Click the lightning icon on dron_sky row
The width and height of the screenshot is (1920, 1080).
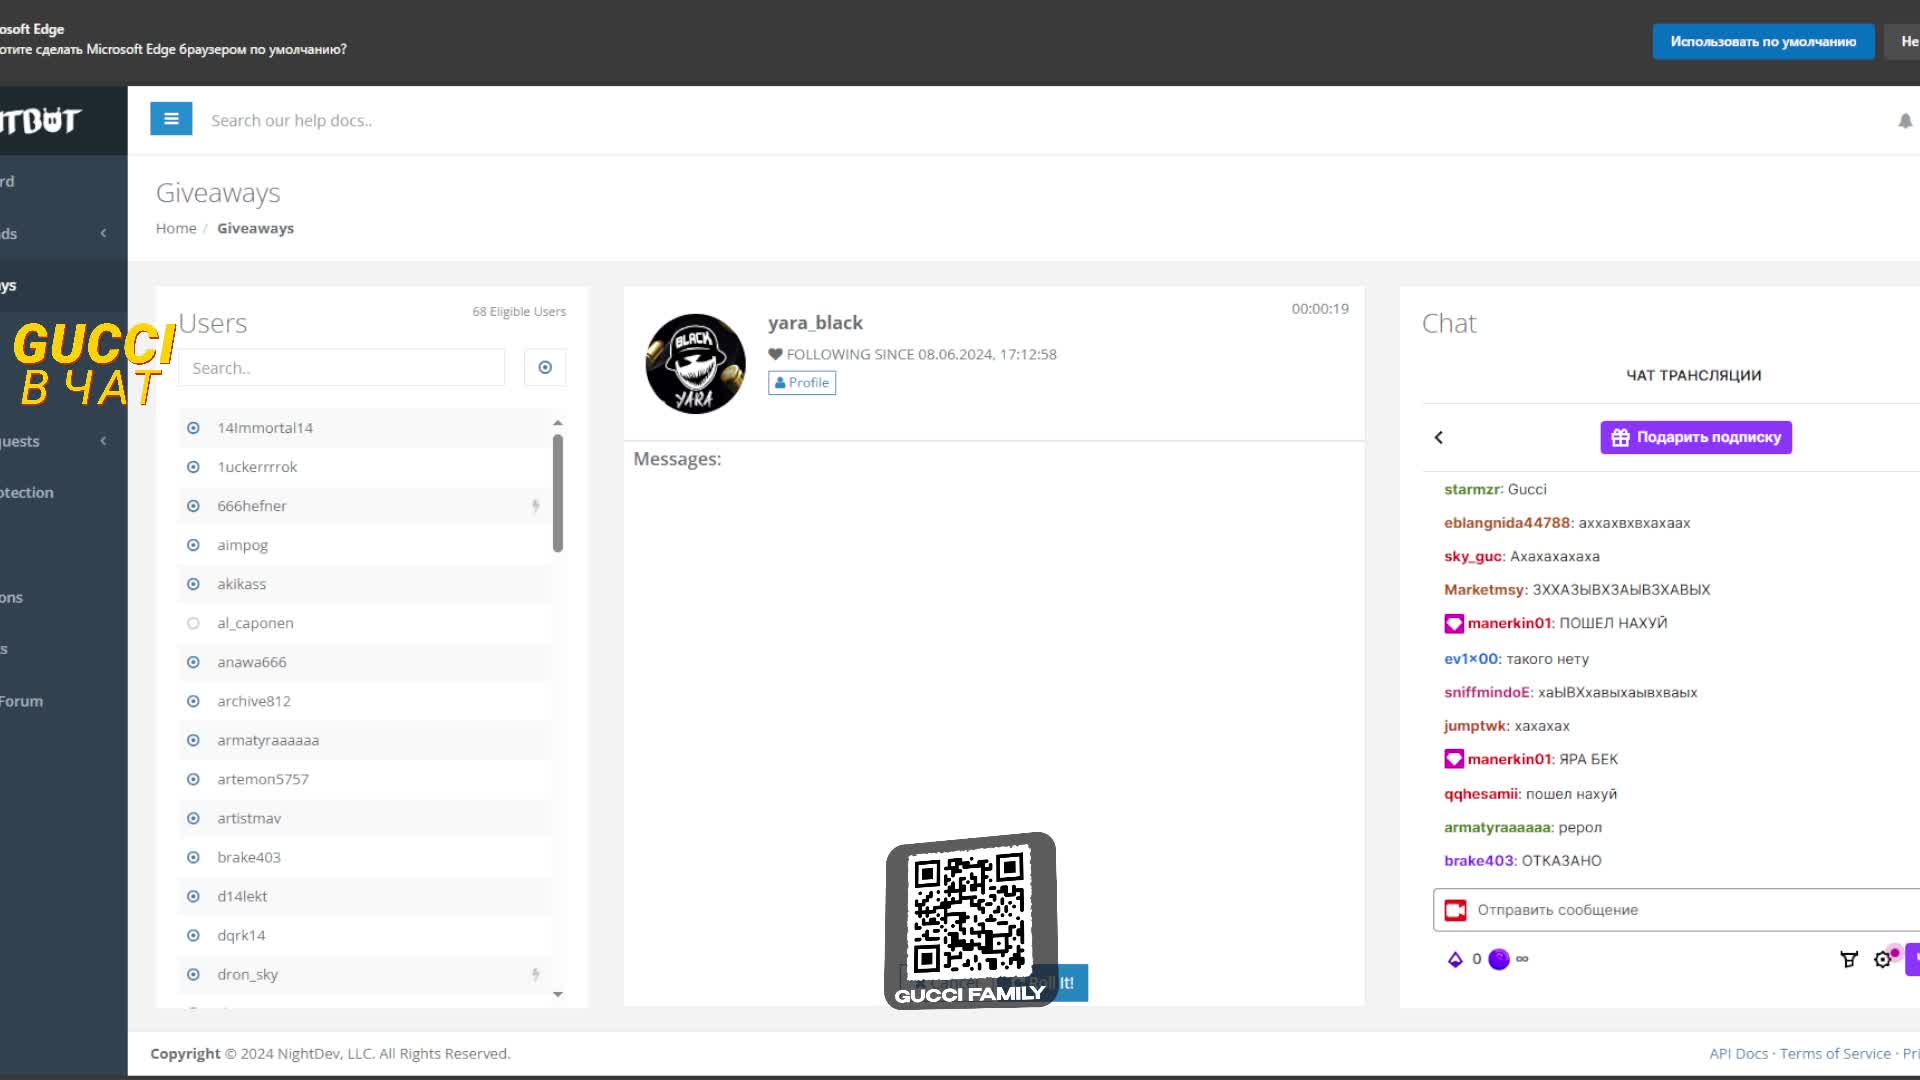[536, 974]
